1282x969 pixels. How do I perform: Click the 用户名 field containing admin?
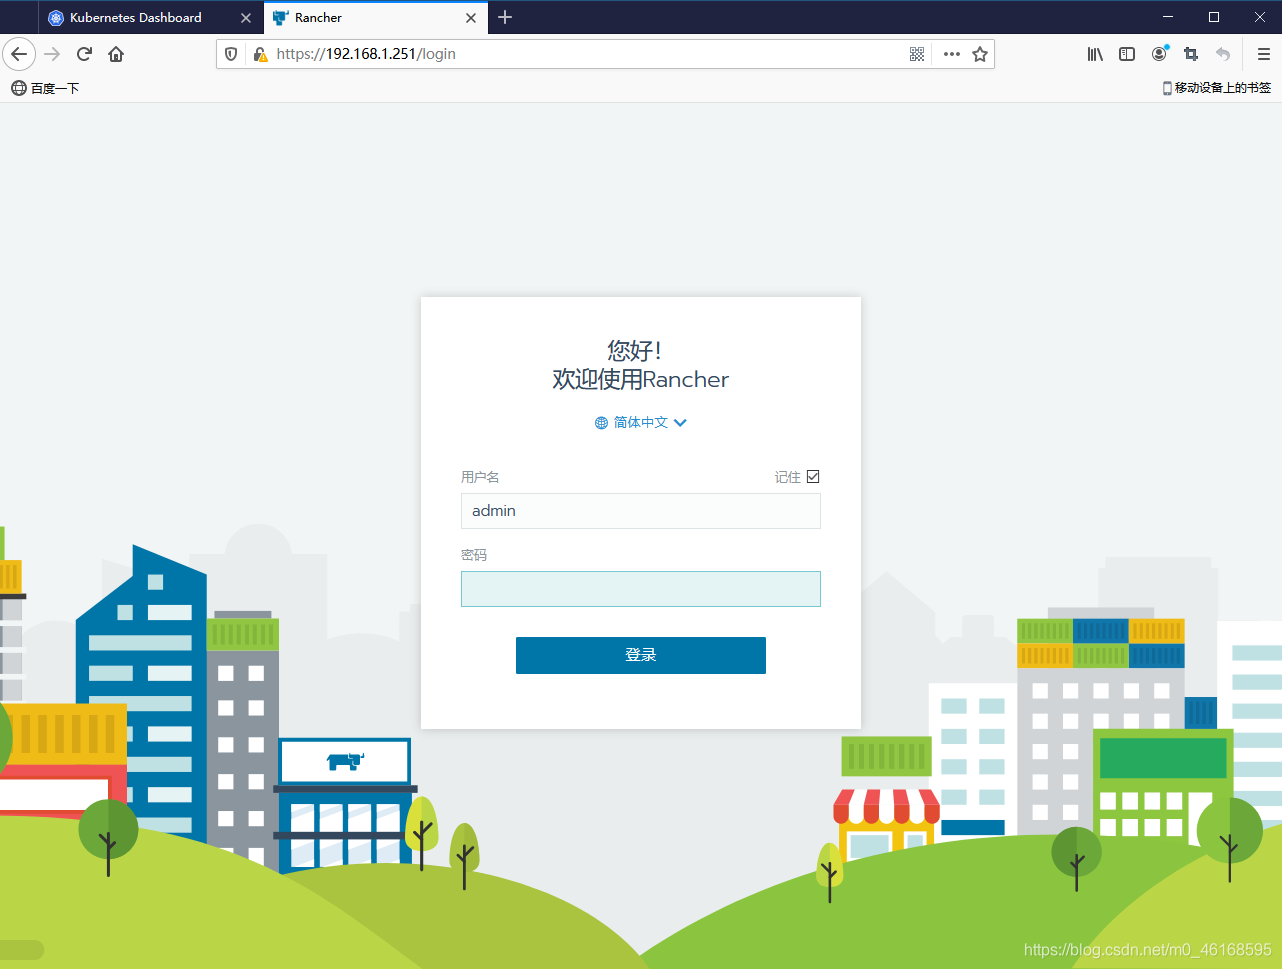[641, 511]
